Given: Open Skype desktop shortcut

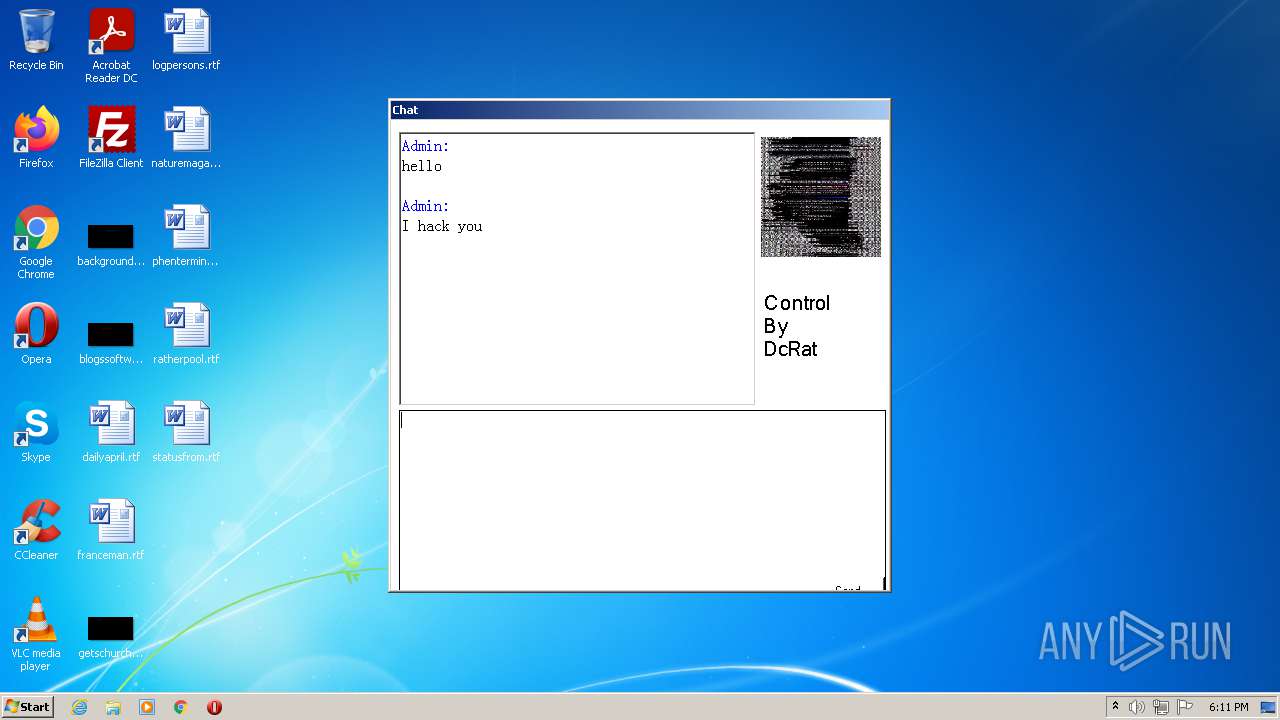Looking at the screenshot, I should click(x=36, y=432).
